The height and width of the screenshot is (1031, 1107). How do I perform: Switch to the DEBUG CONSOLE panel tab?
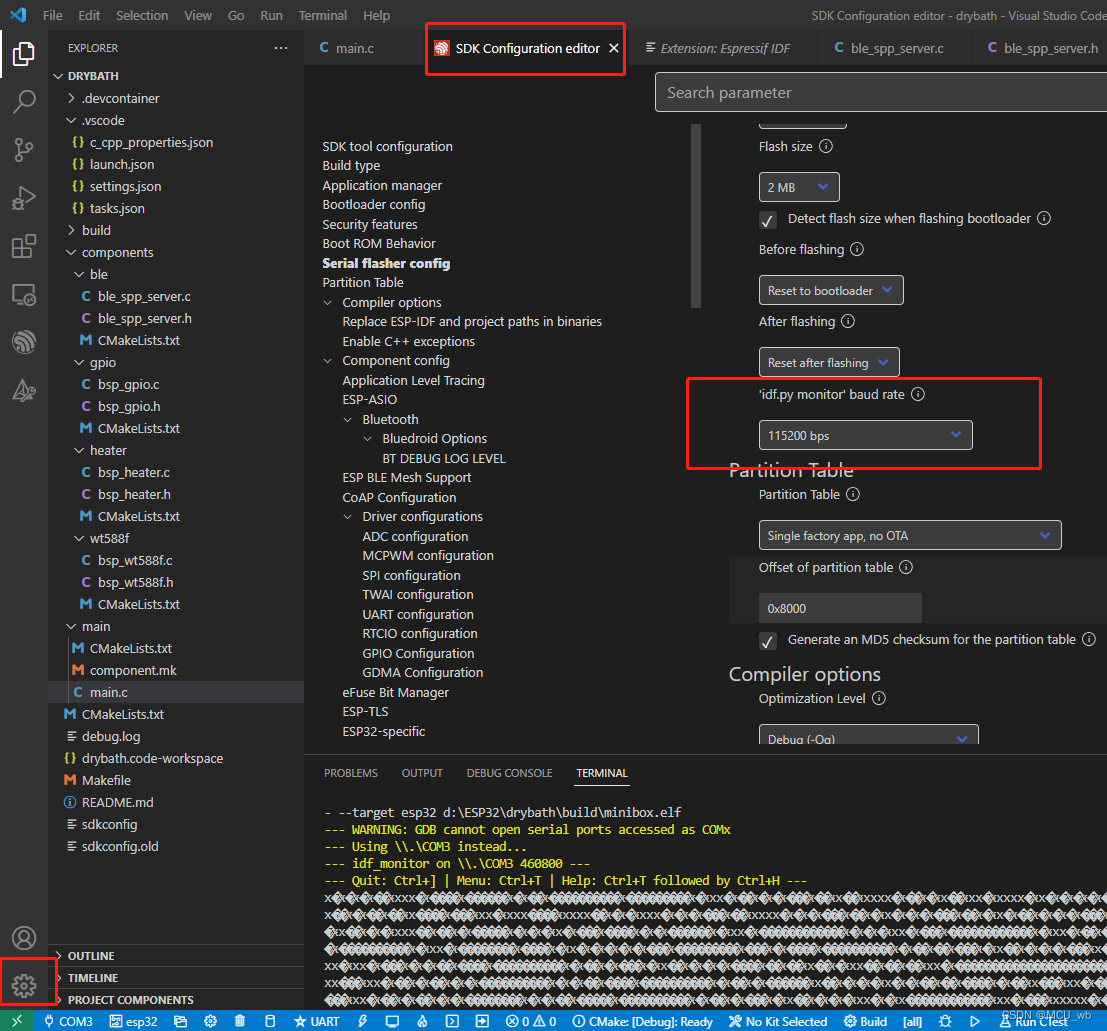pos(510,773)
